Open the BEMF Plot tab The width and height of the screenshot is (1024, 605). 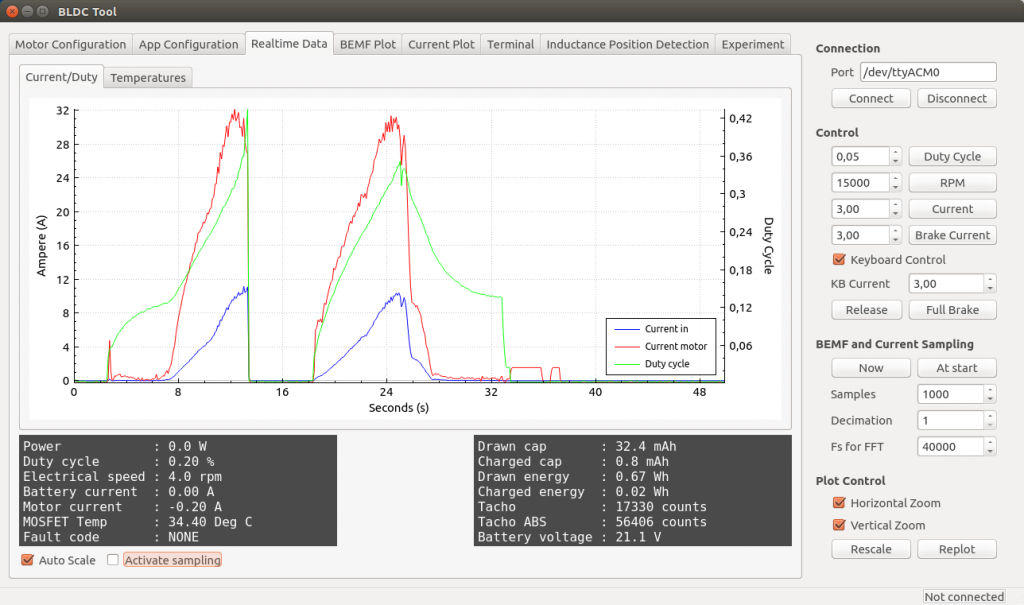click(368, 44)
